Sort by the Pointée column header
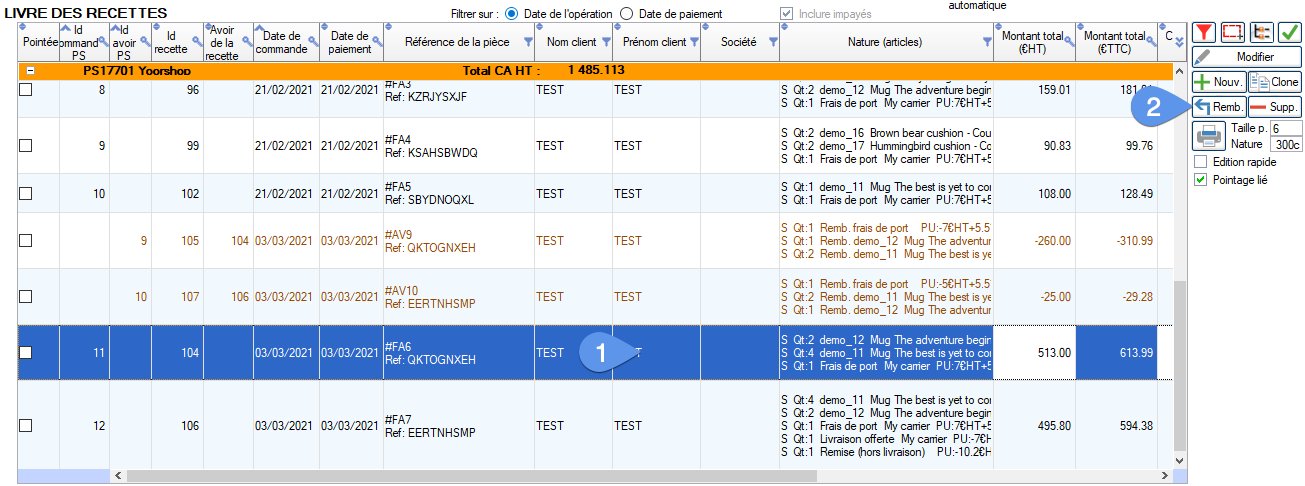The height and width of the screenshot is (486, 1305). click(x=40, y=42)
